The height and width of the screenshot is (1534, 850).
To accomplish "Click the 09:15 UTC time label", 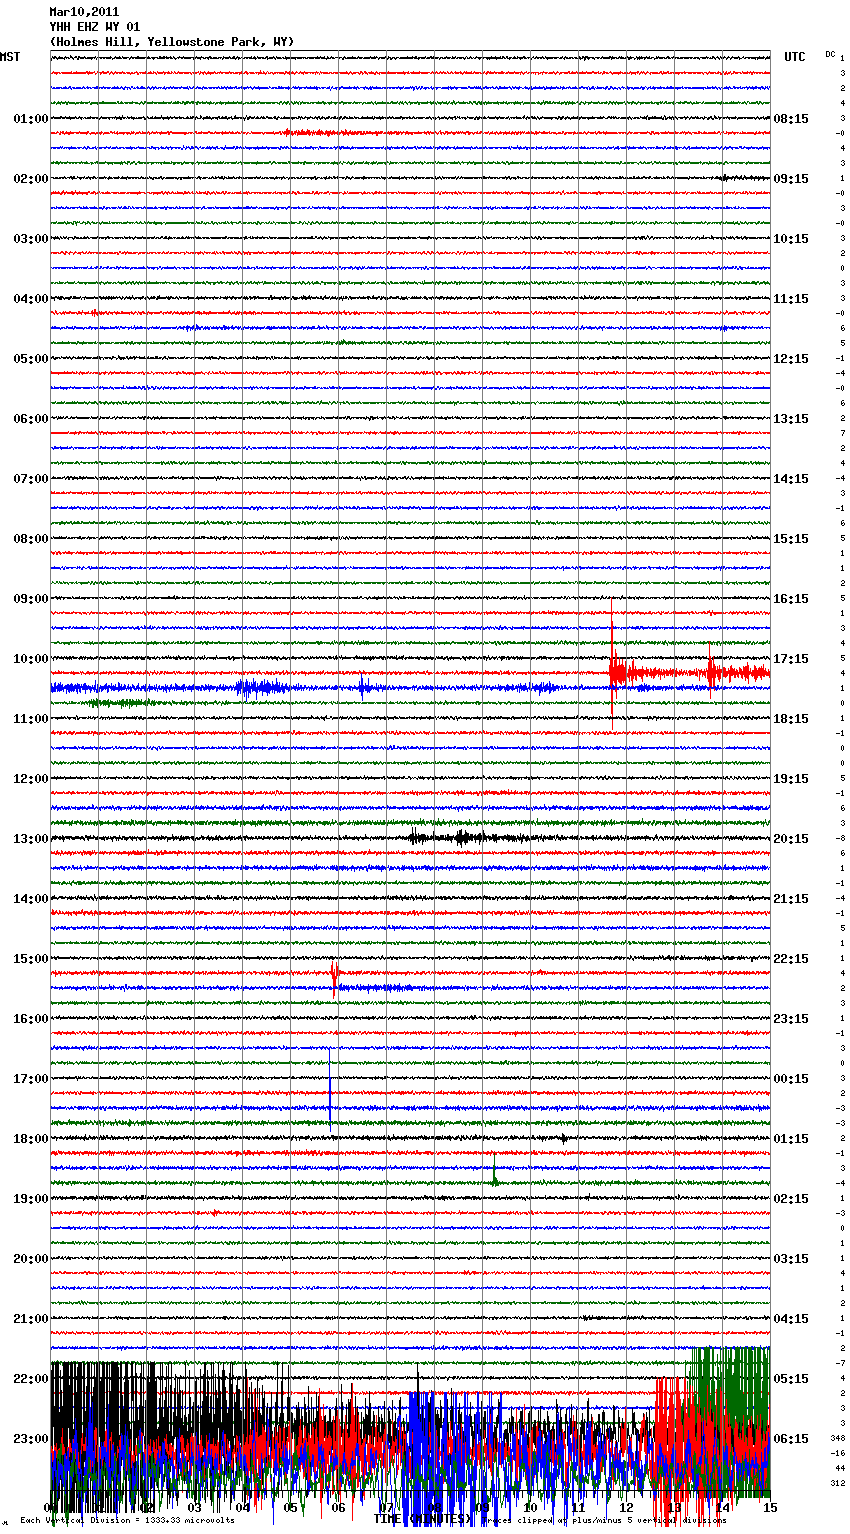I will (x=791, y=179).
